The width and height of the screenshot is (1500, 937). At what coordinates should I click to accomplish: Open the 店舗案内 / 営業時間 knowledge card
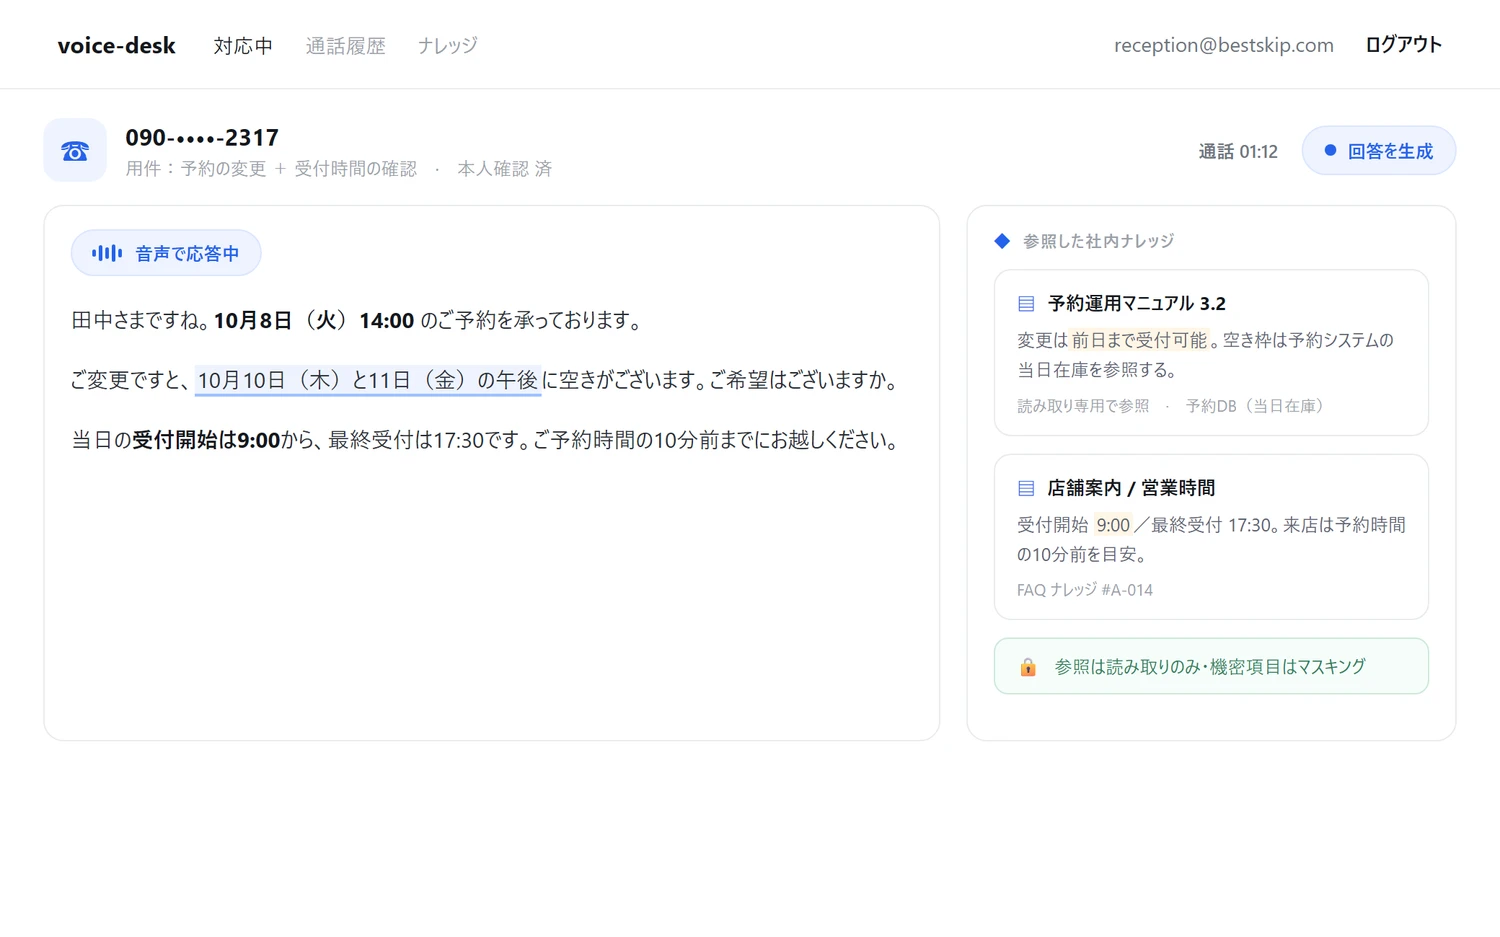[x=1211, y=537]
